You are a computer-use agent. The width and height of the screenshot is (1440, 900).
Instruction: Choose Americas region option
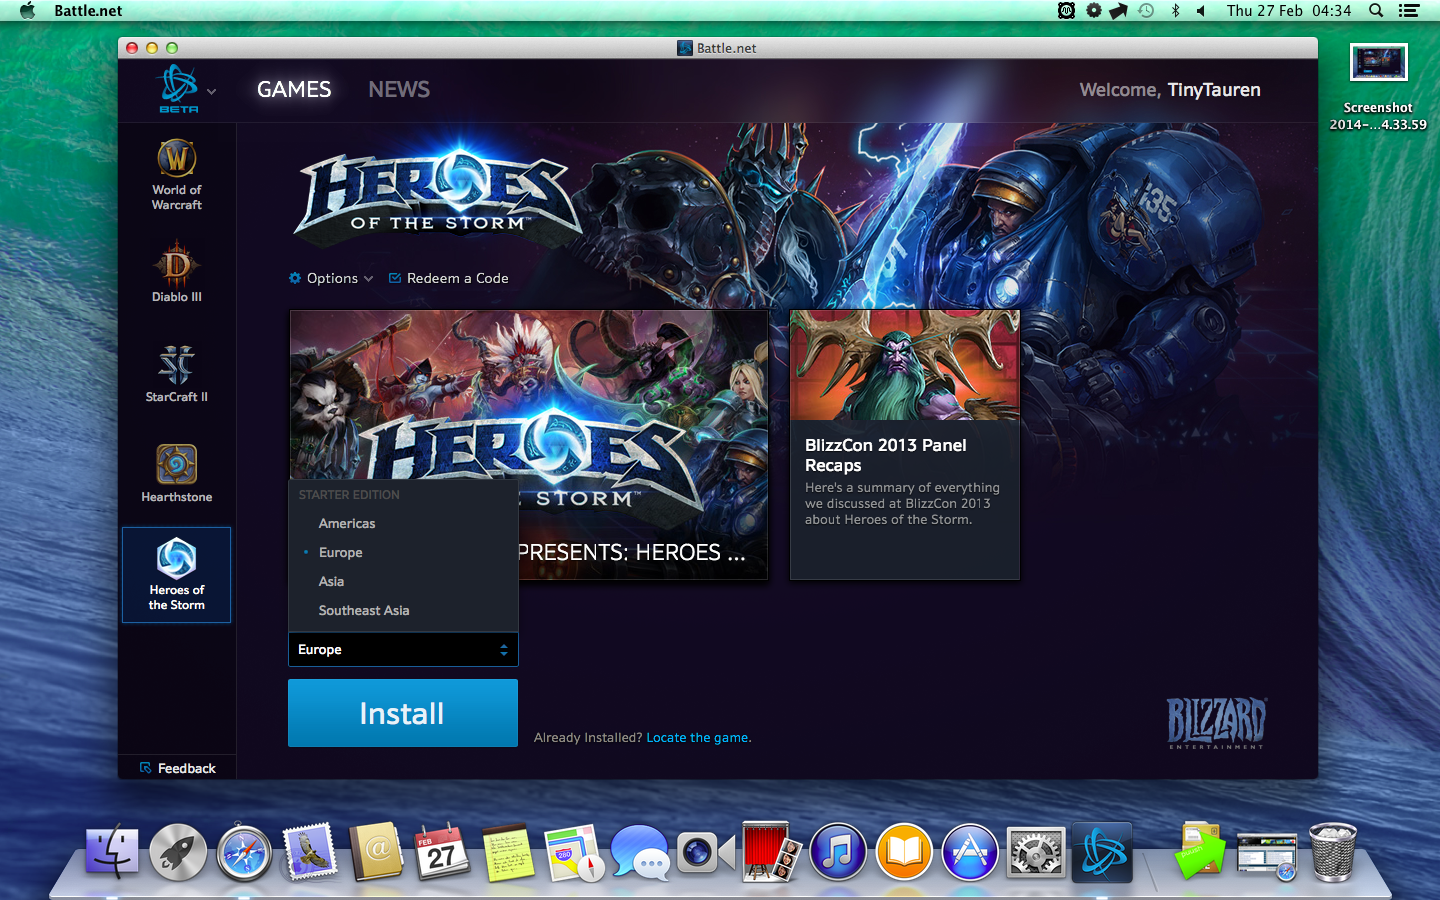[x=347, y=523]
